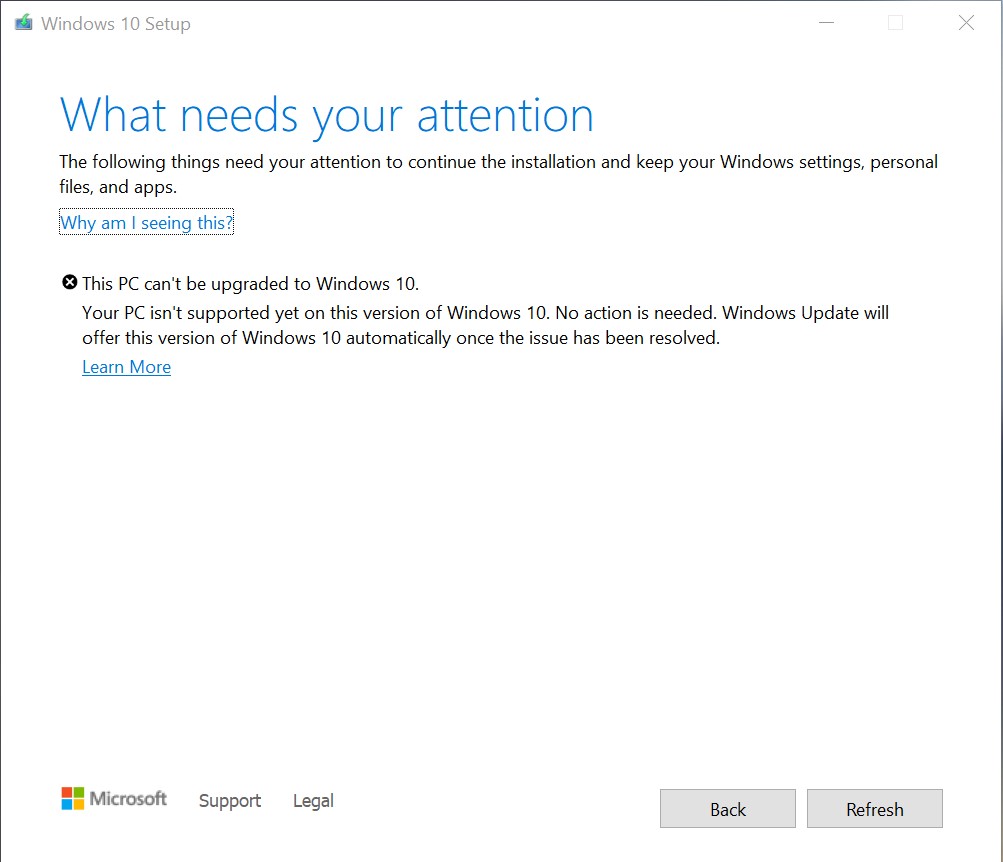Screen dimensions: 1003x862
Task: Open the Learn More link
Action: click(126, 367)
